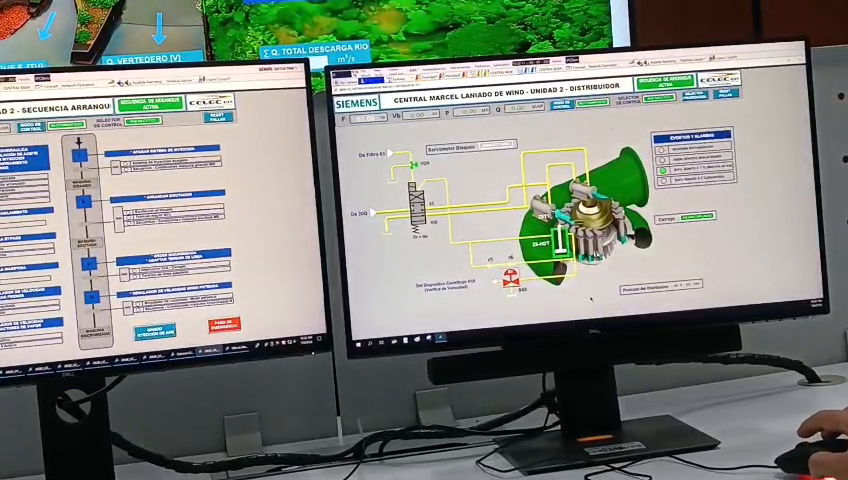Open Task View on the right monitor taskbar
Image resolution: width=848 pixels, height=480 pixels.
coord(382,342)
